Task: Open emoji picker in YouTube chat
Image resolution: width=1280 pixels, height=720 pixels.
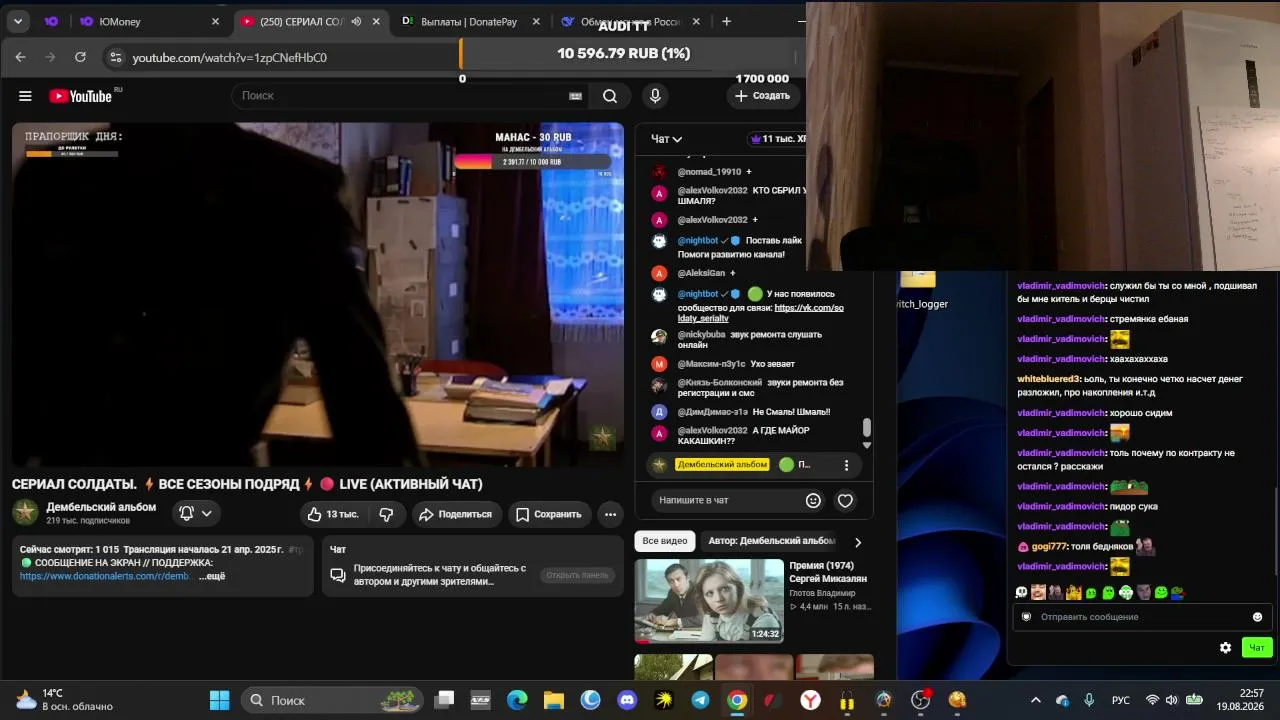Action: pos(813,500)
